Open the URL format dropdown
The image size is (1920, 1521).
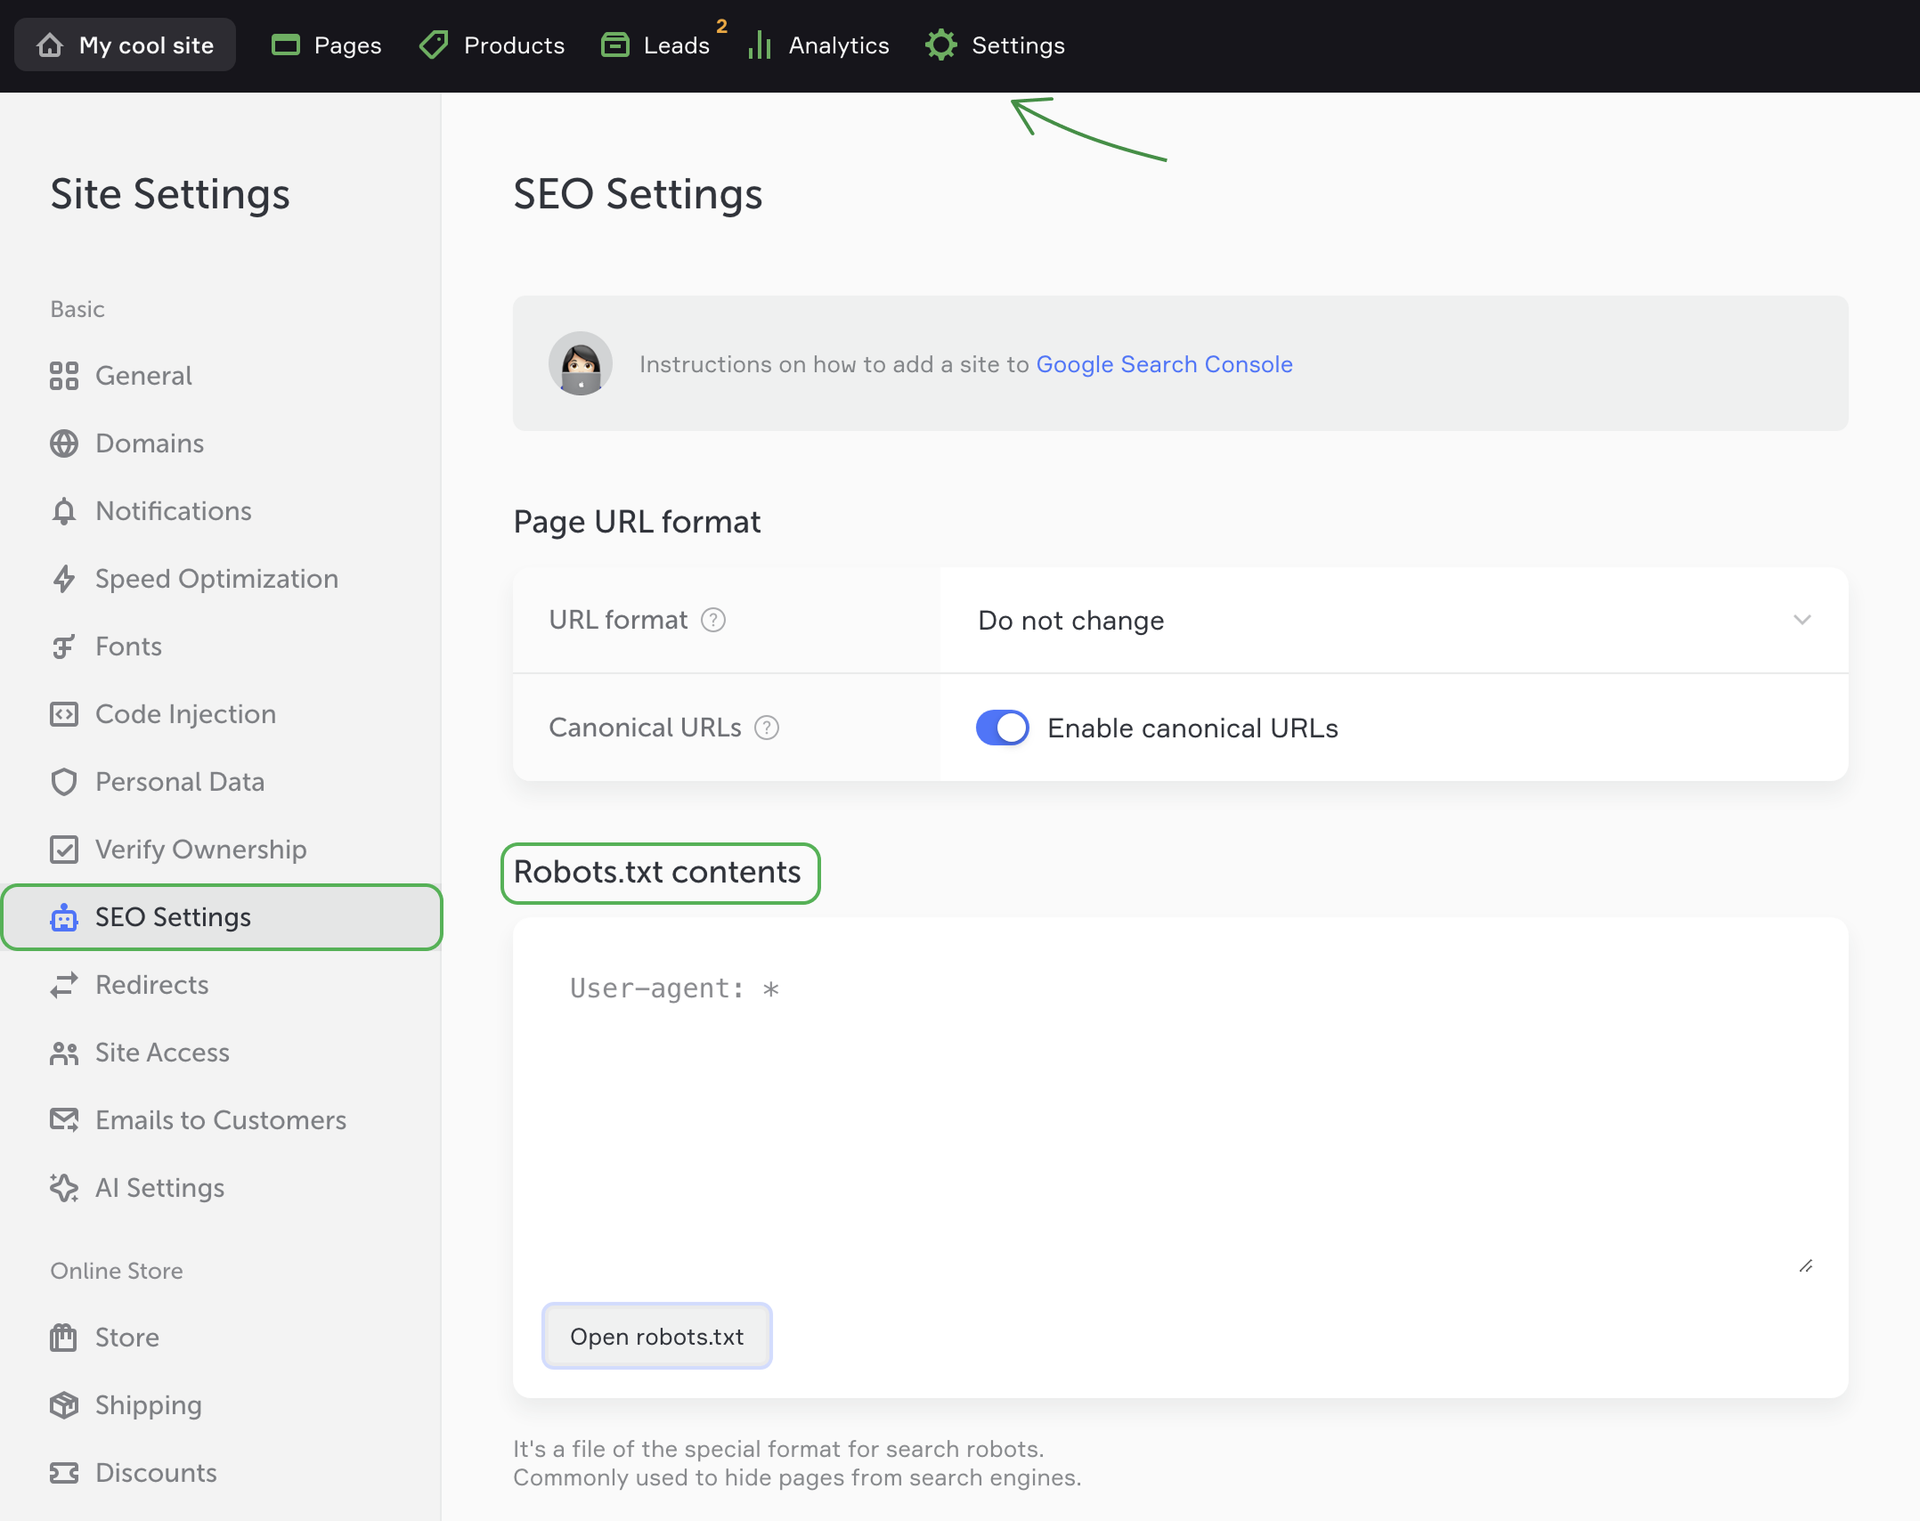point(1393,620)
